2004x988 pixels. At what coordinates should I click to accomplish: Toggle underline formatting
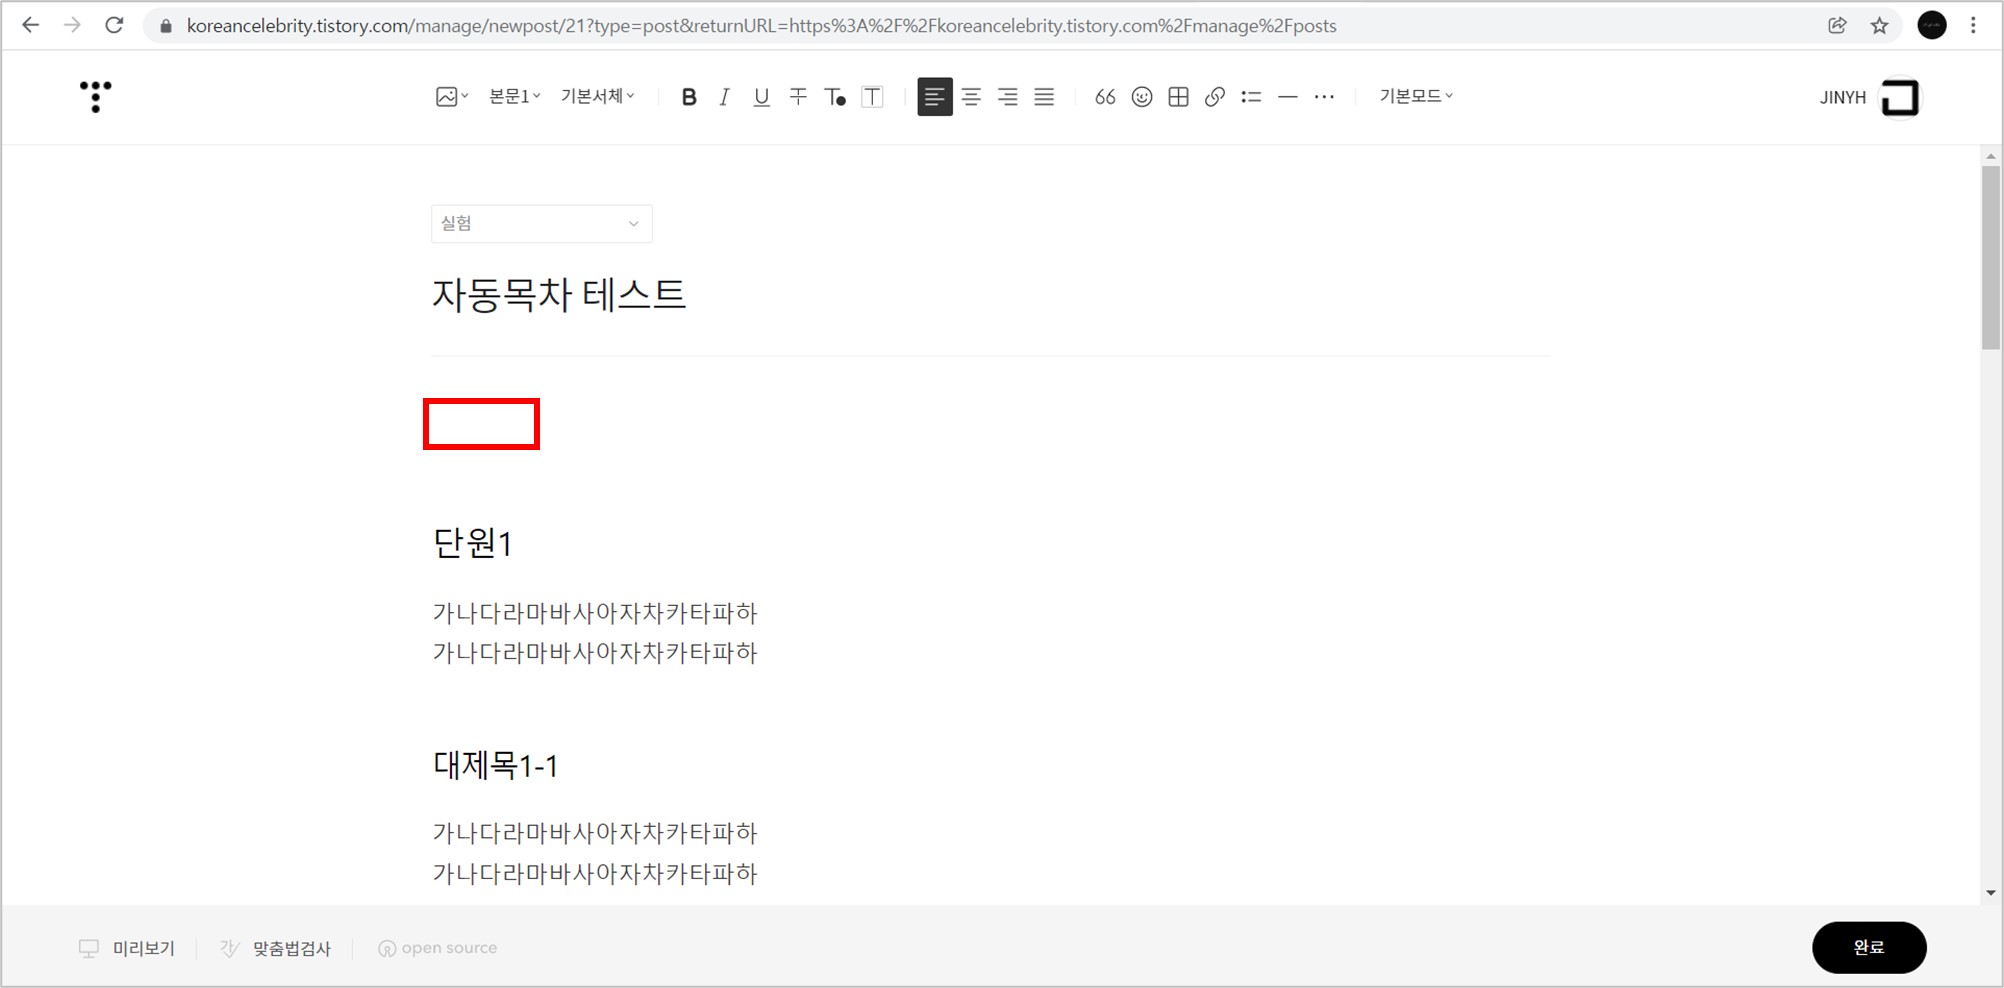[x=761, y=97]
